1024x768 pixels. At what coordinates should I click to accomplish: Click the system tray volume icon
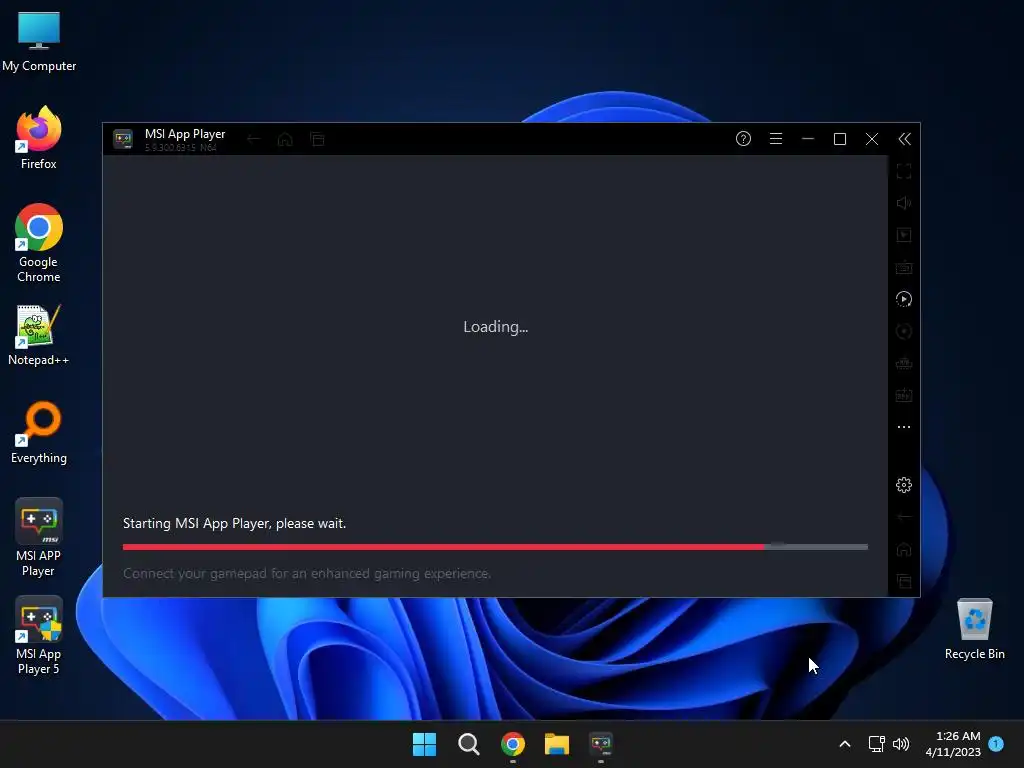pyautogui.click(x=901, y=744)
